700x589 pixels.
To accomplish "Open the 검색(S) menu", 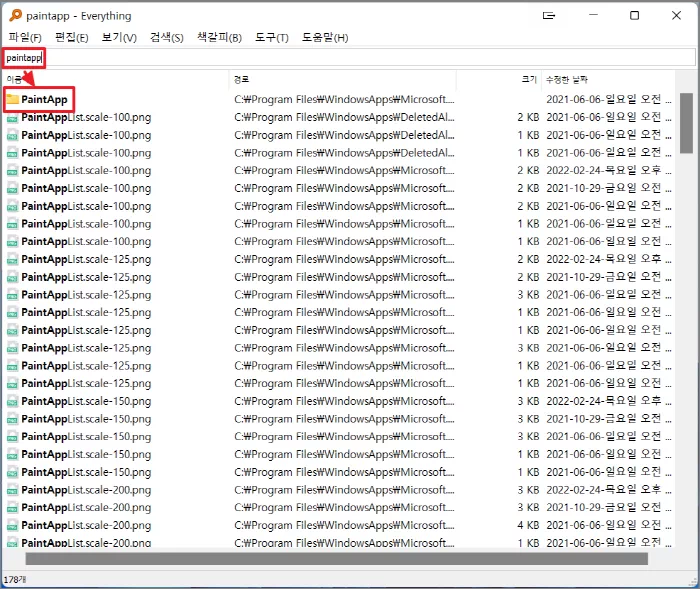I will point(167,38).
